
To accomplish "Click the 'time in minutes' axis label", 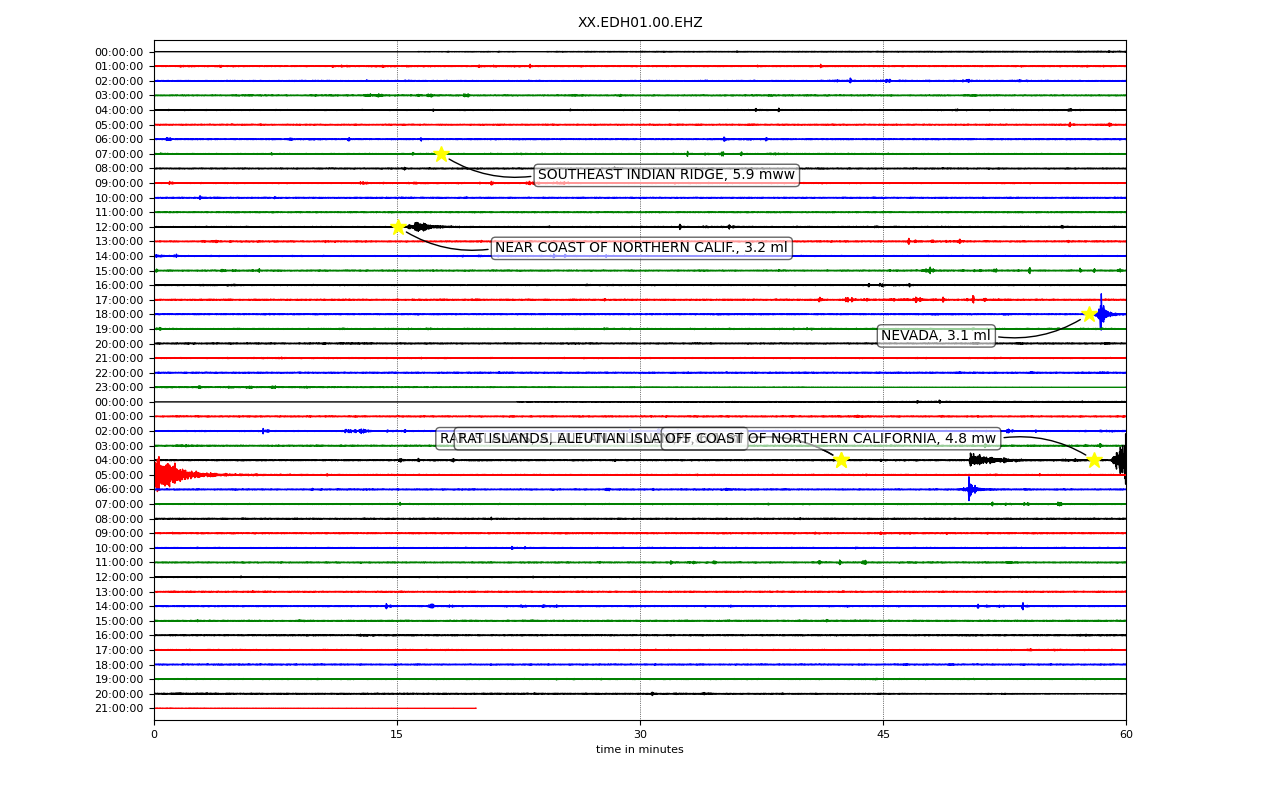I will [640, 750].
